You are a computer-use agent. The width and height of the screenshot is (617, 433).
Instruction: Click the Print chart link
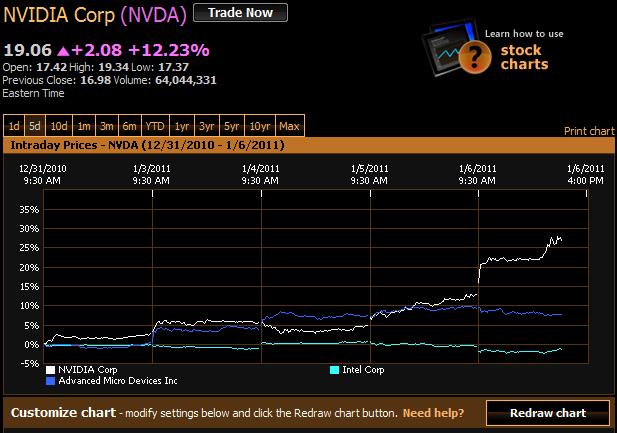tap(589, 131)
